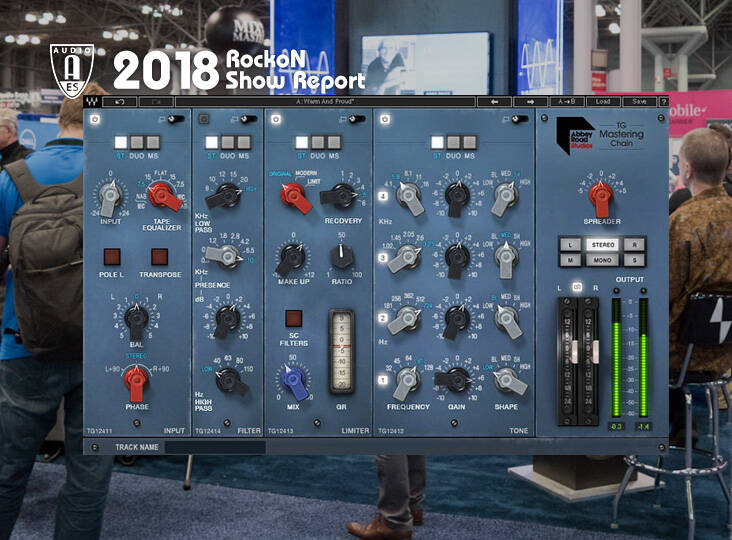
Task: Toggle the power button of the Filter module
Action: click(x=204, y=119)
